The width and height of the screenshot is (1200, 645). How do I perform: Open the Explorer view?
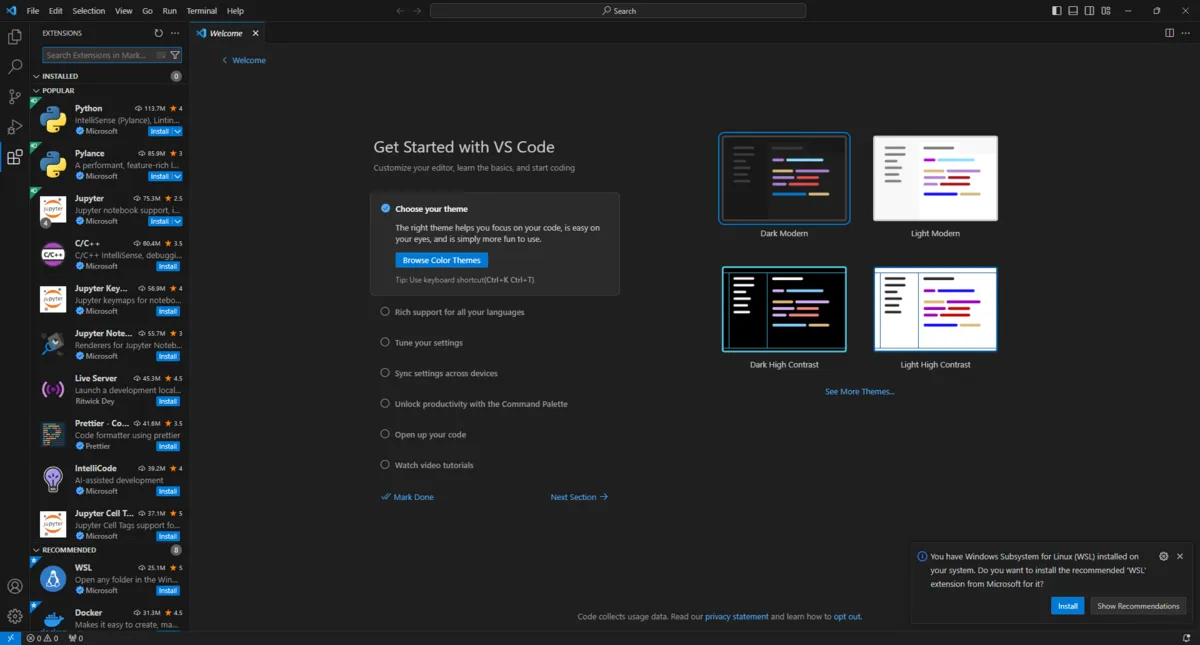[x=14, y=36]
